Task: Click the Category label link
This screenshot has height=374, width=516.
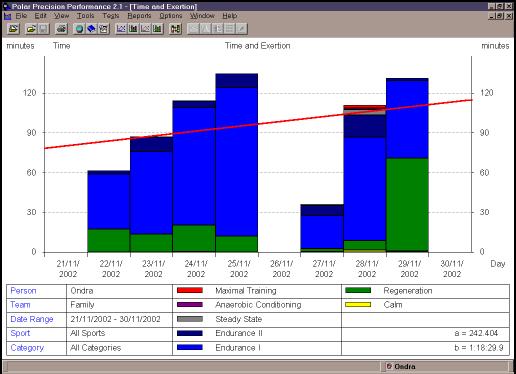Action: click(27, 348)
